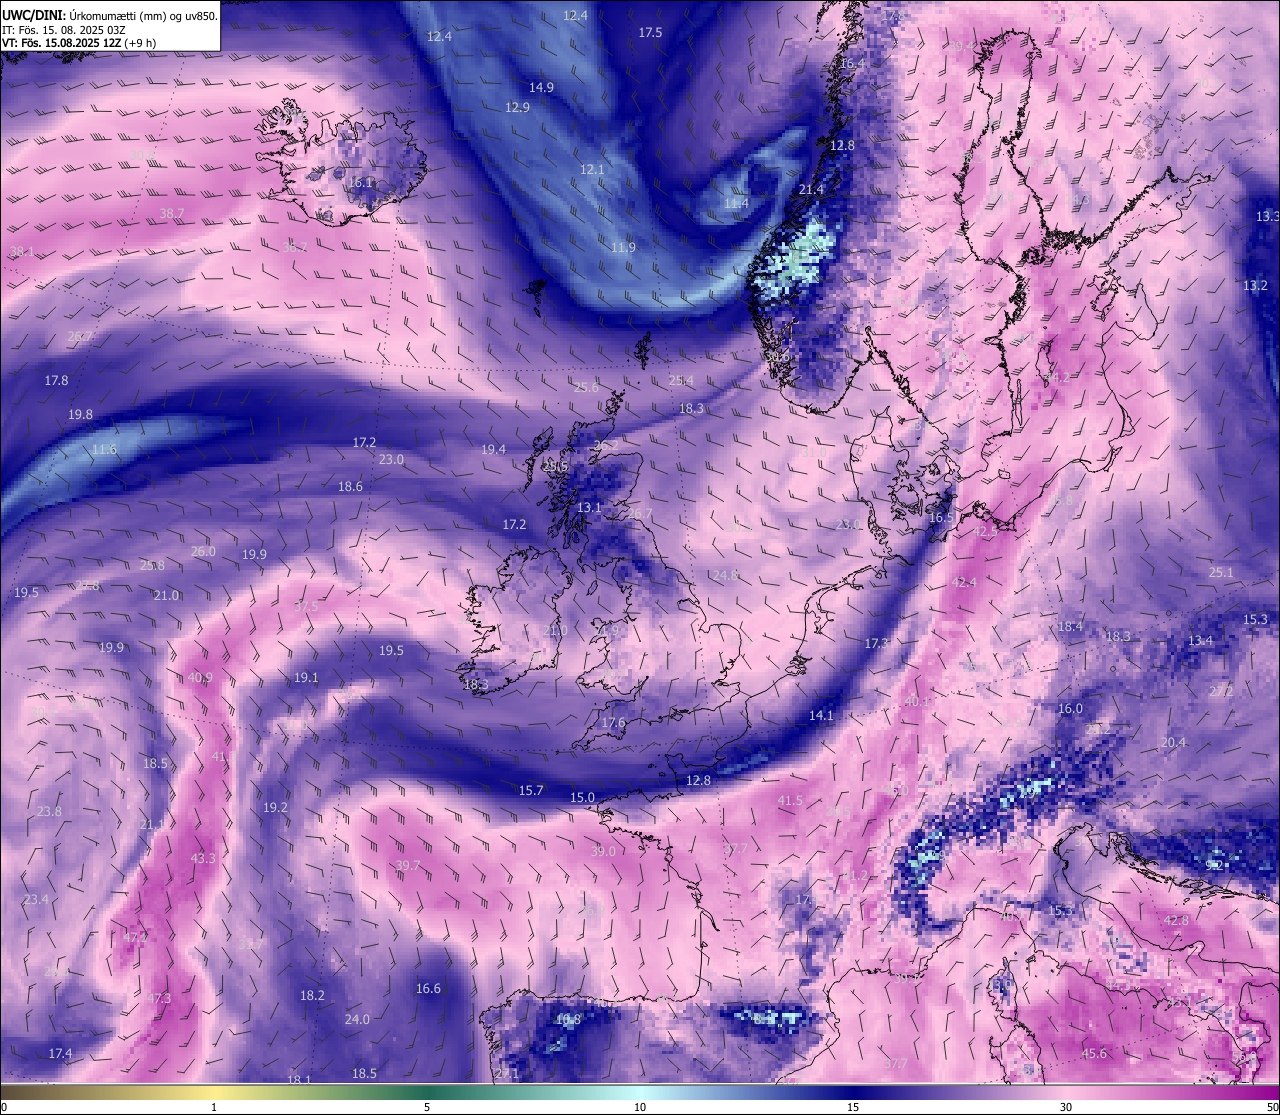Click the 17.3 value label
Screen dimensions: 1280x1115
(876, 643)
